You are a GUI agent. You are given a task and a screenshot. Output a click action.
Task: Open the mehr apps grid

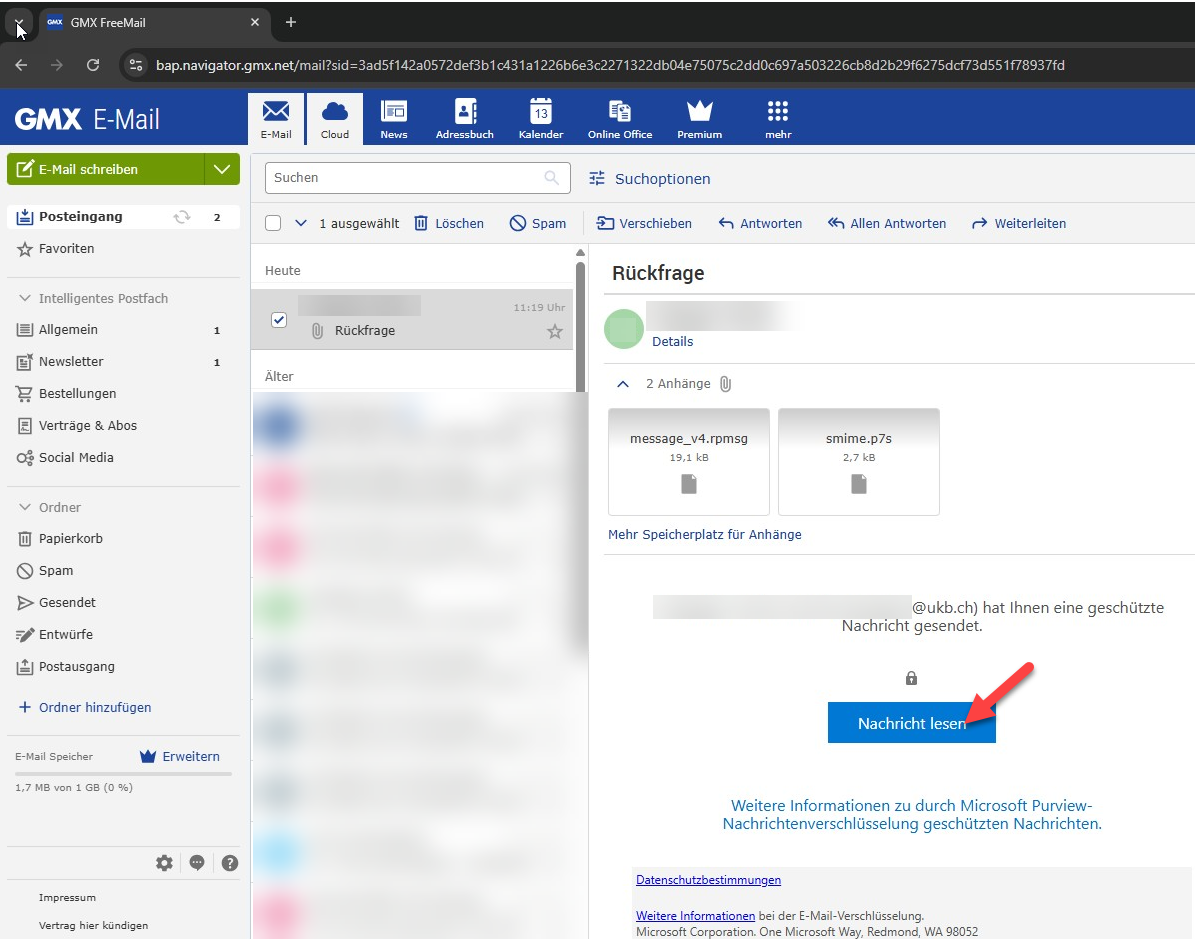point(778,119)
